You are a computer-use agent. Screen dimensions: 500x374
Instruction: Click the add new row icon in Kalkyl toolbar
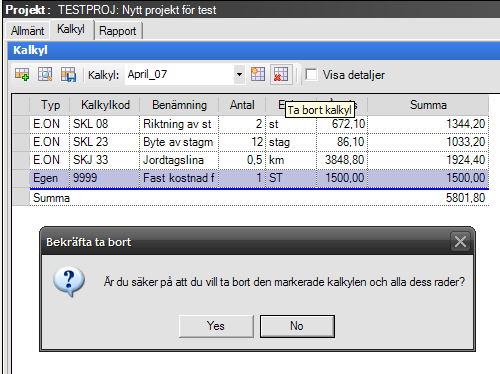(22, 74)
